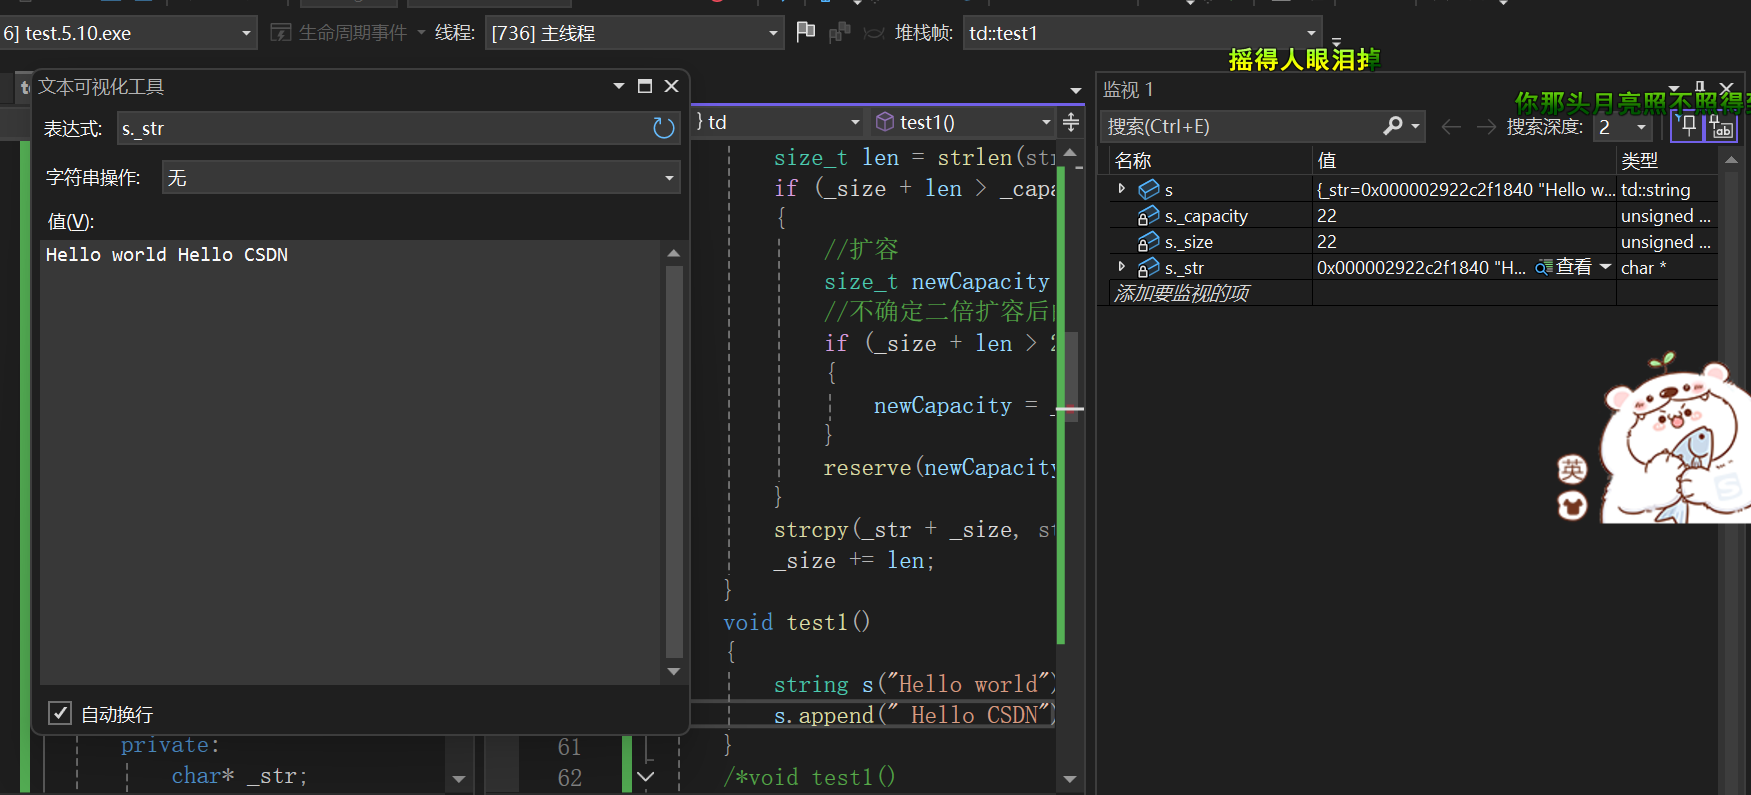Maximize the 文本可视化工具 window
The height and width of the screenshot is (795, 1751).
tap(645, 86)
